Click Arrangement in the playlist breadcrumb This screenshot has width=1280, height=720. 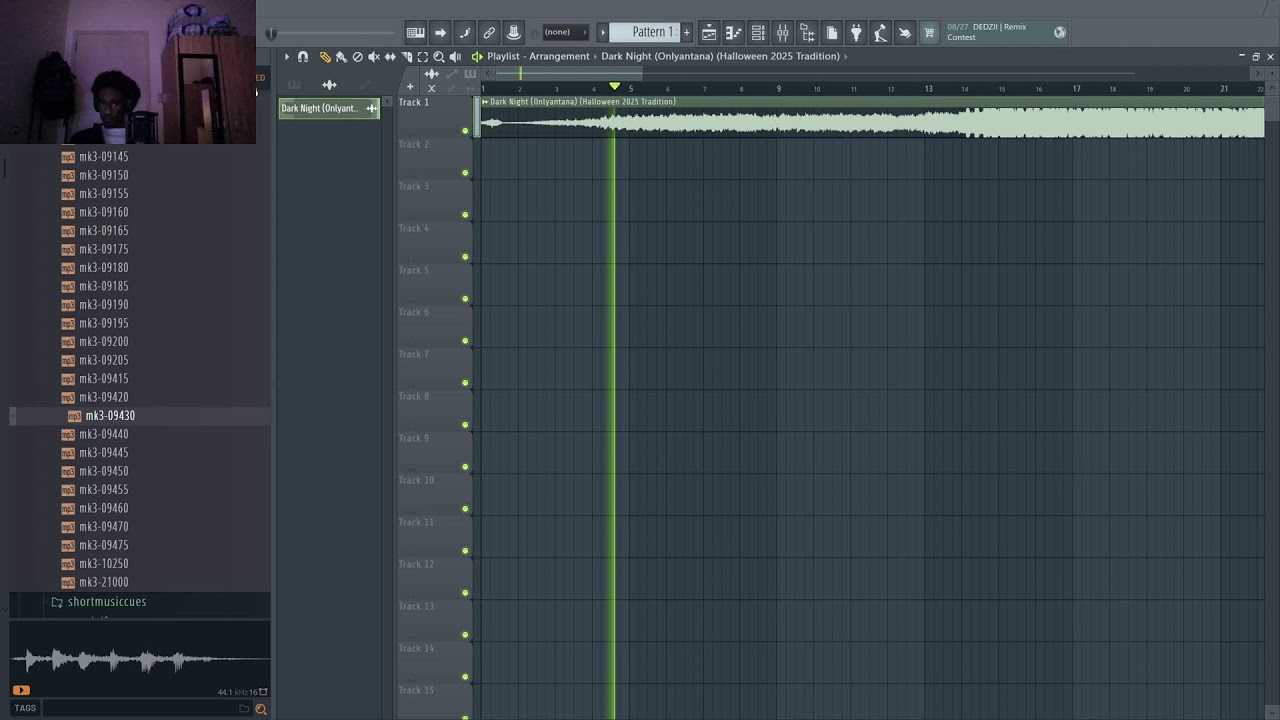[x=558, y=56]
